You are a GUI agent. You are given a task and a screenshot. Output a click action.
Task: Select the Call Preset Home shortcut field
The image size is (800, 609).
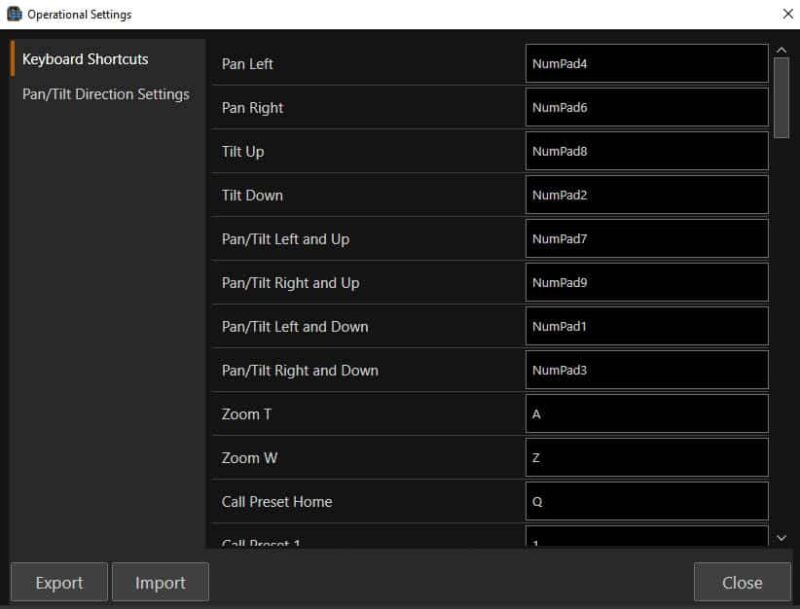coord(646,502)
